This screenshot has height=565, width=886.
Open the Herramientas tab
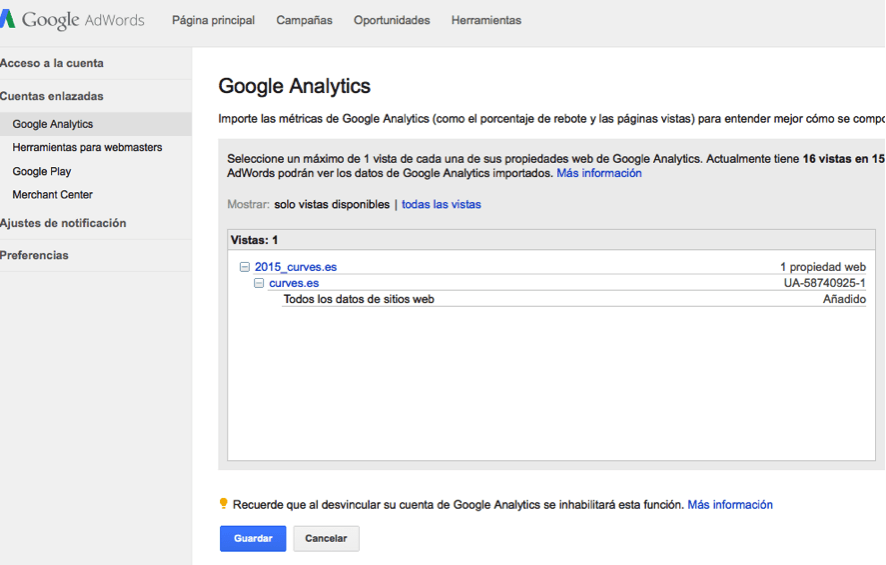tap(486, 20)
